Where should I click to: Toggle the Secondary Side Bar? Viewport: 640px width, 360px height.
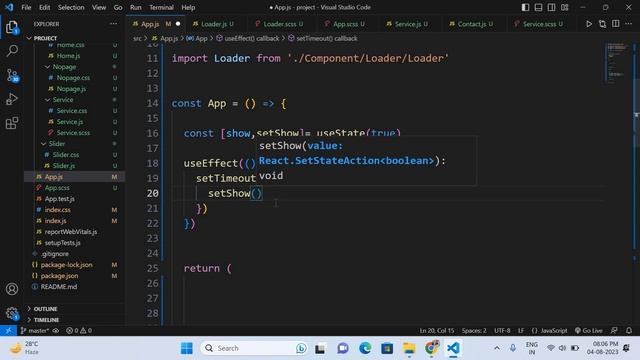551,7
